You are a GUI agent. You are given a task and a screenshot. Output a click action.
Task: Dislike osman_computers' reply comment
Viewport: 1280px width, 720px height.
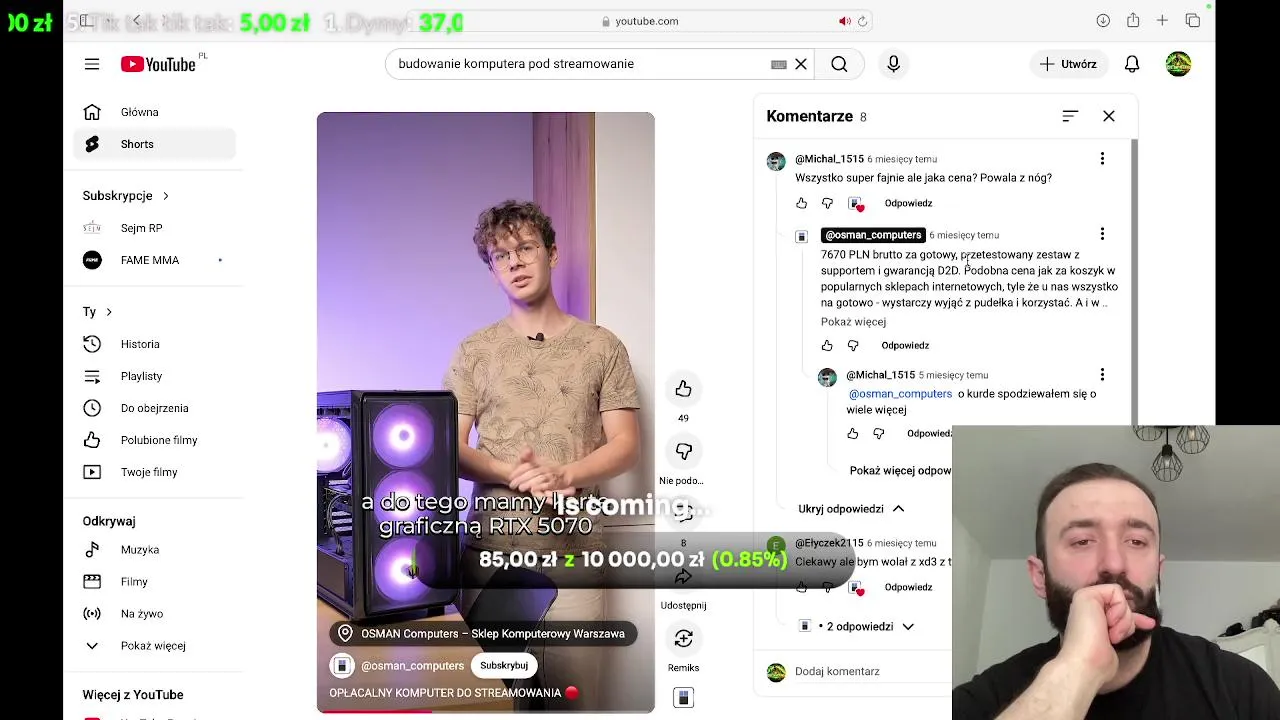click(x=853, y=345)
